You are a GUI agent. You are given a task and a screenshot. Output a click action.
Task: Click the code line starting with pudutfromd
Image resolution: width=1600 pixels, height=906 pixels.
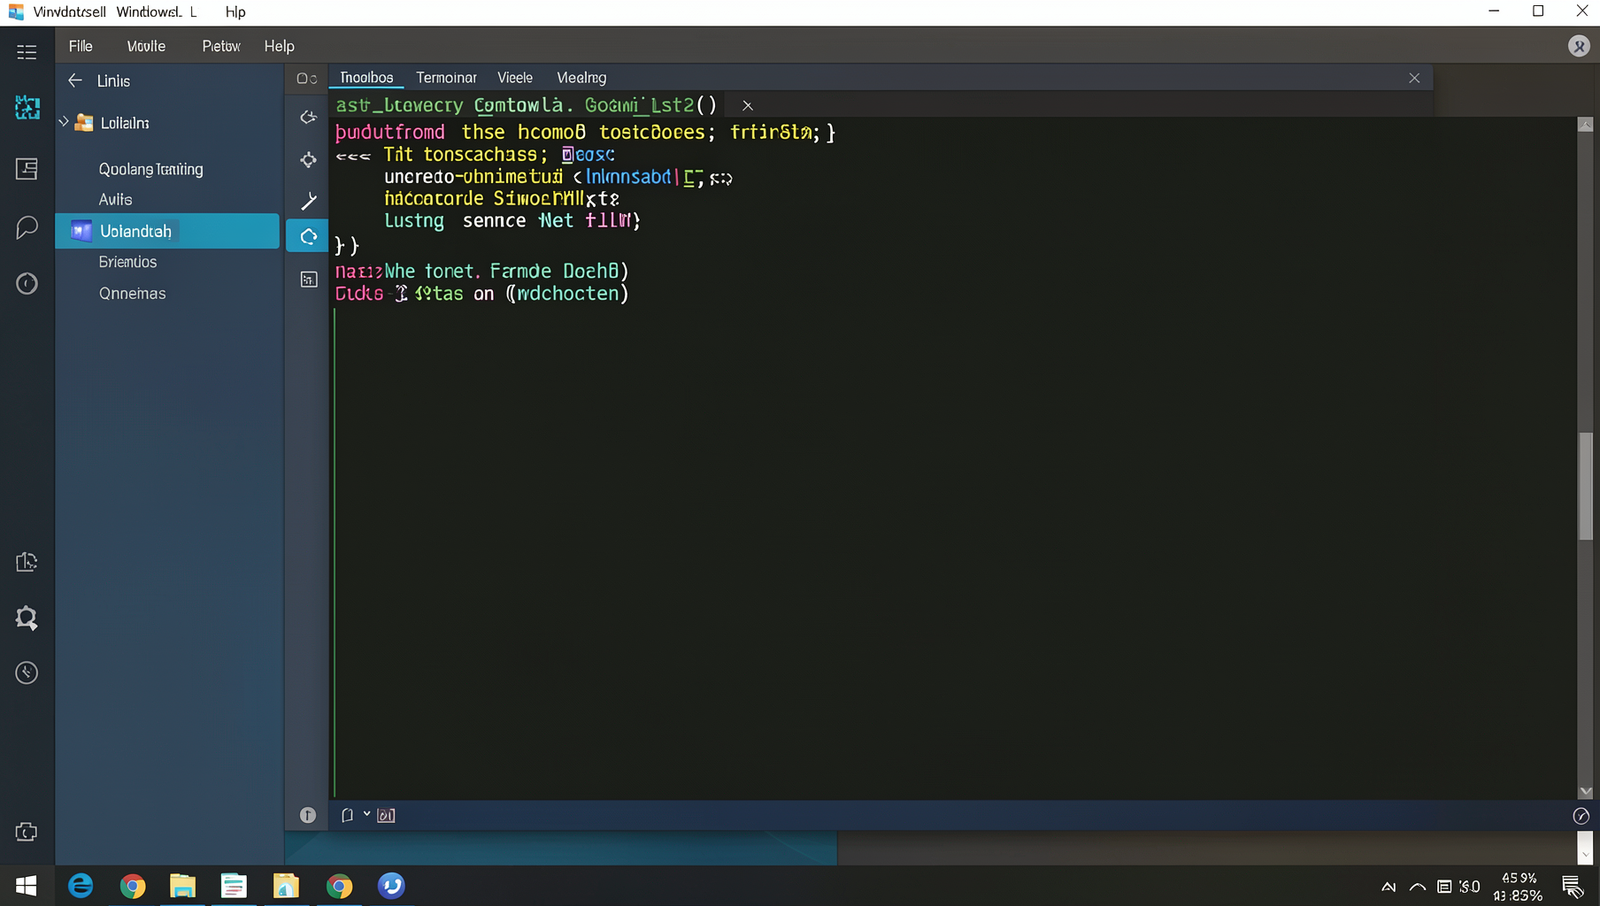coord(585,132)
